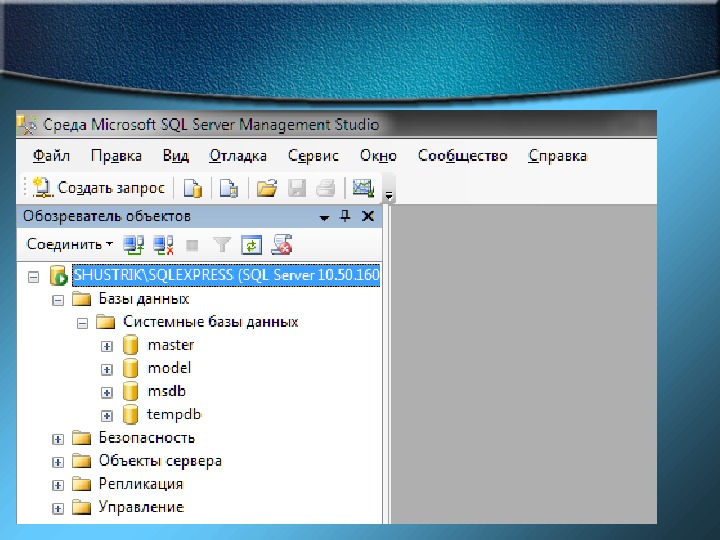Open the Вид menu
The image size is (720, 540).
click(x=176, y=156)
